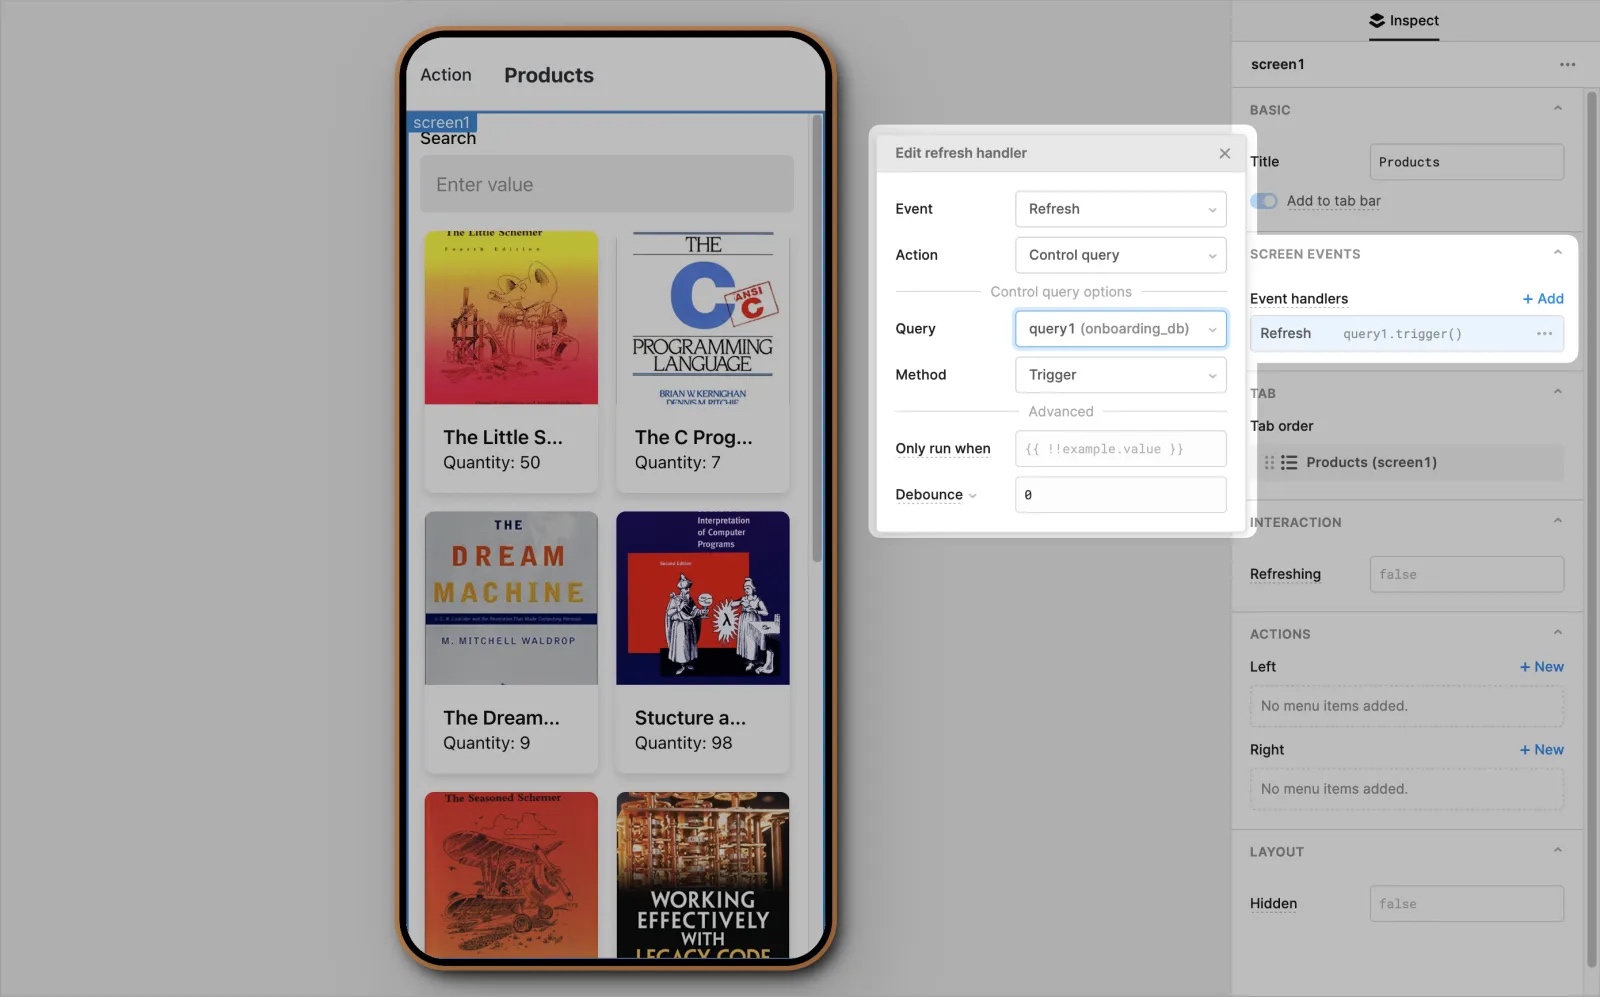Click the Products title in phone header

[548, 75]
